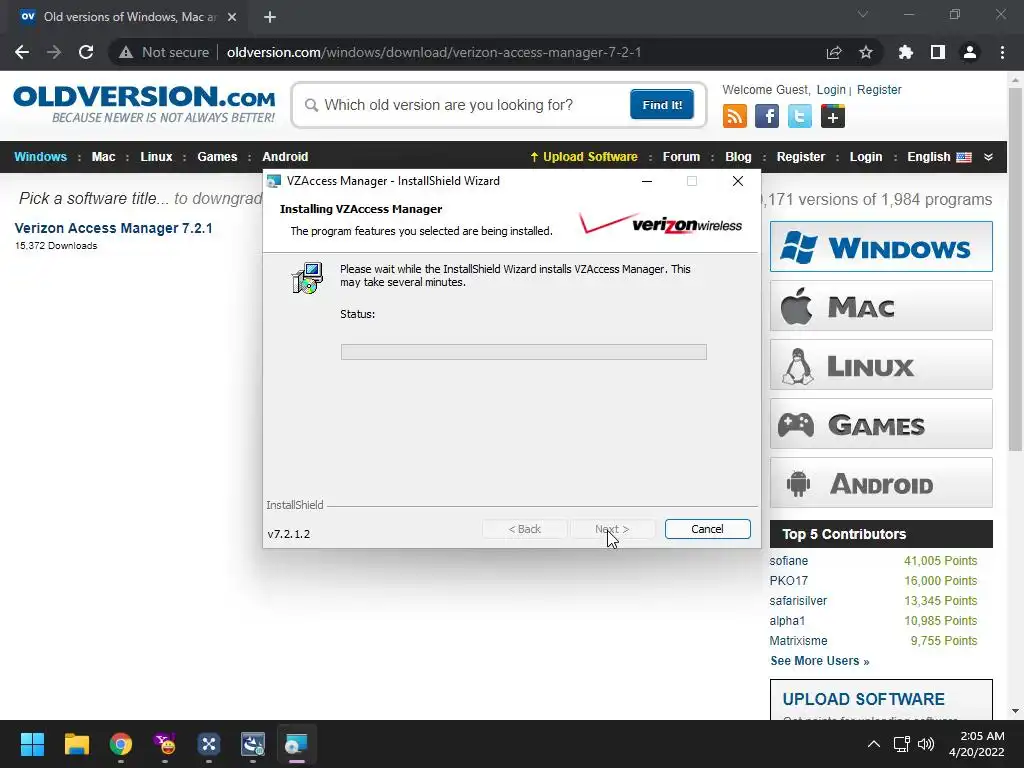Click the OLDVERSION.com logo
This screenshot has width=1024, height=768.
point(144,104)
